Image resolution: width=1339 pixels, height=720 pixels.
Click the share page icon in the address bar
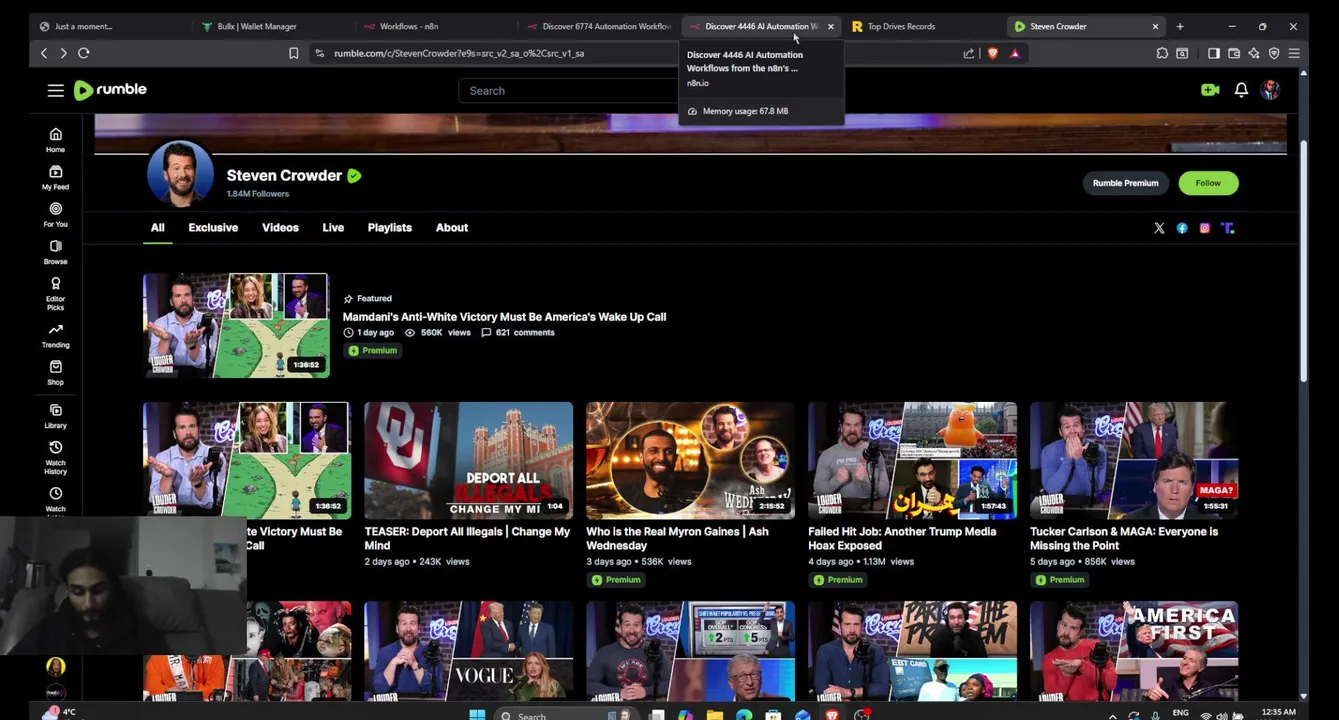click(968, 53)
